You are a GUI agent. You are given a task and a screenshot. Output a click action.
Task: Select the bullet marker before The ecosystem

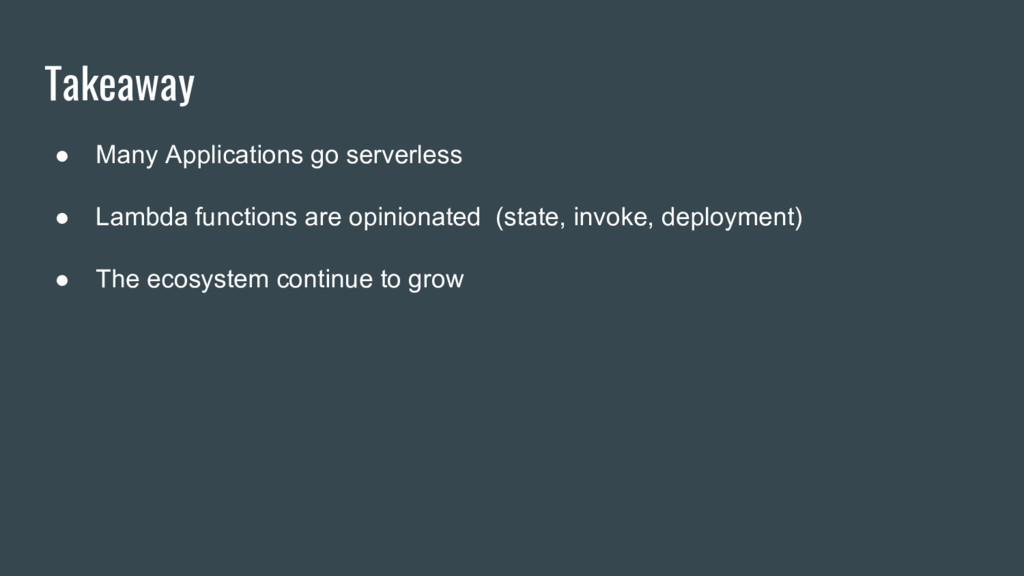click(62, 280)
